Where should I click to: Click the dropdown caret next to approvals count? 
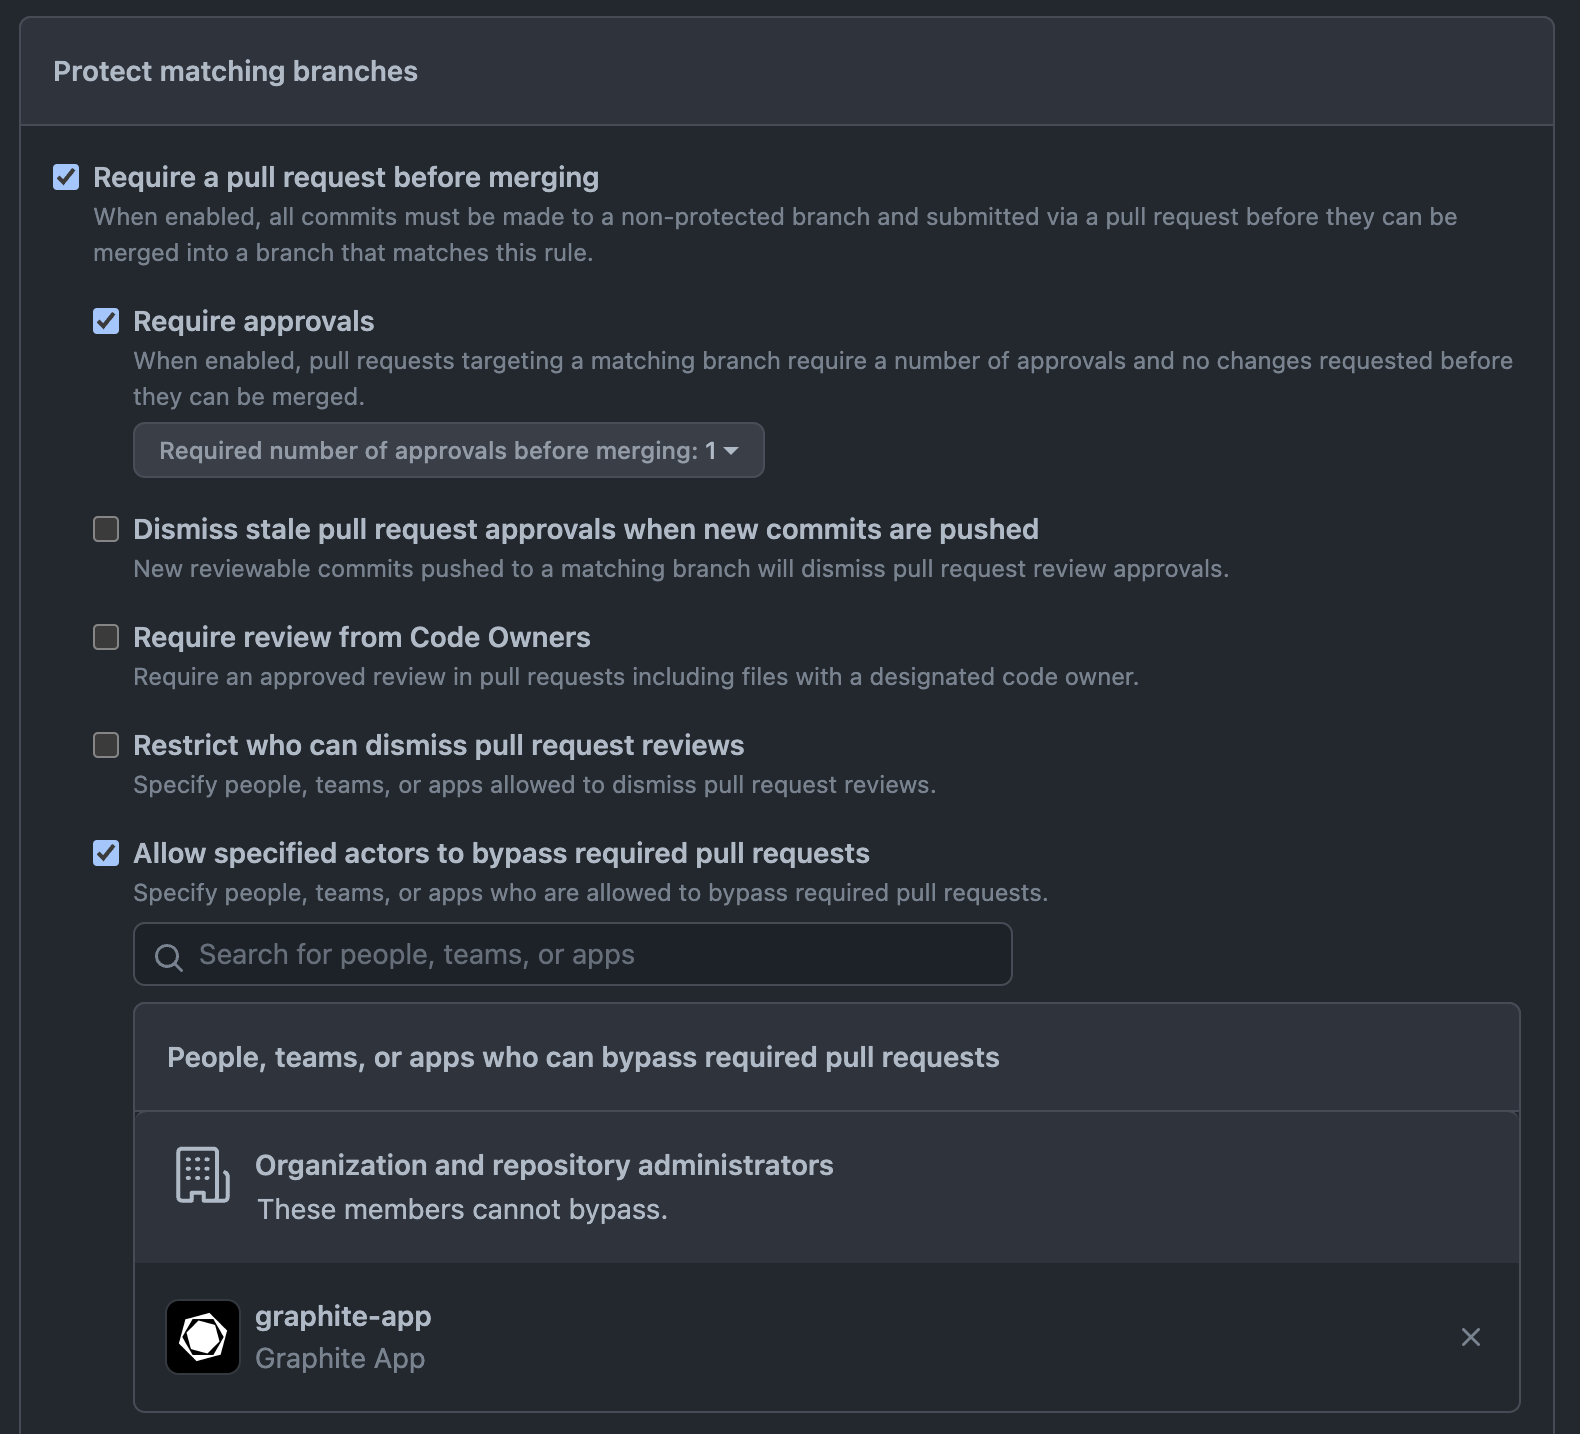(x=731, y=451)
